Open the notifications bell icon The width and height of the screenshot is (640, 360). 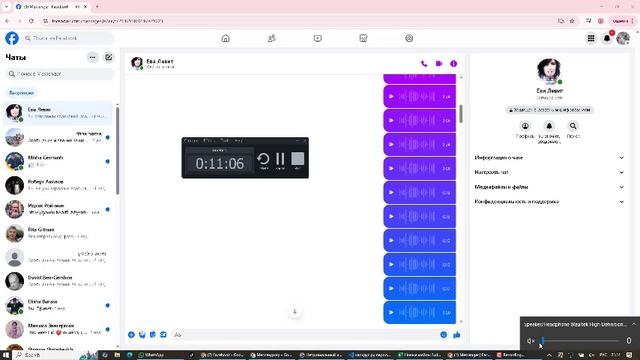[x=607, y=38]
